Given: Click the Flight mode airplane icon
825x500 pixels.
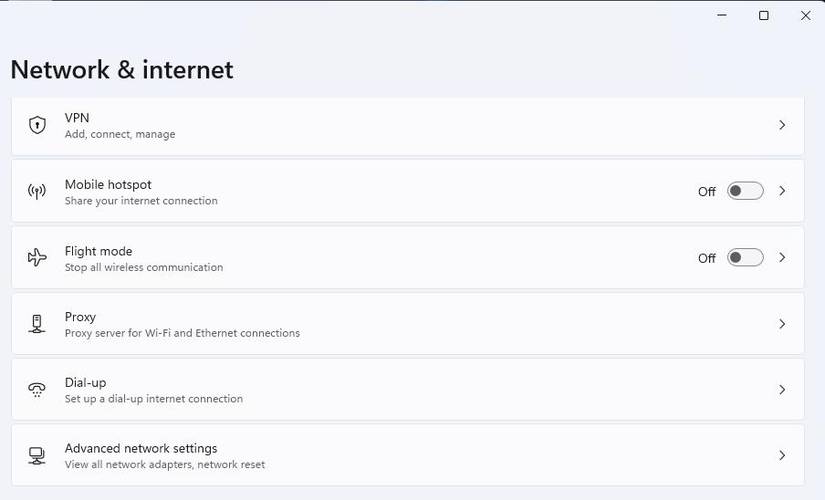Looking at the screenshot, I should pos(37,258).
